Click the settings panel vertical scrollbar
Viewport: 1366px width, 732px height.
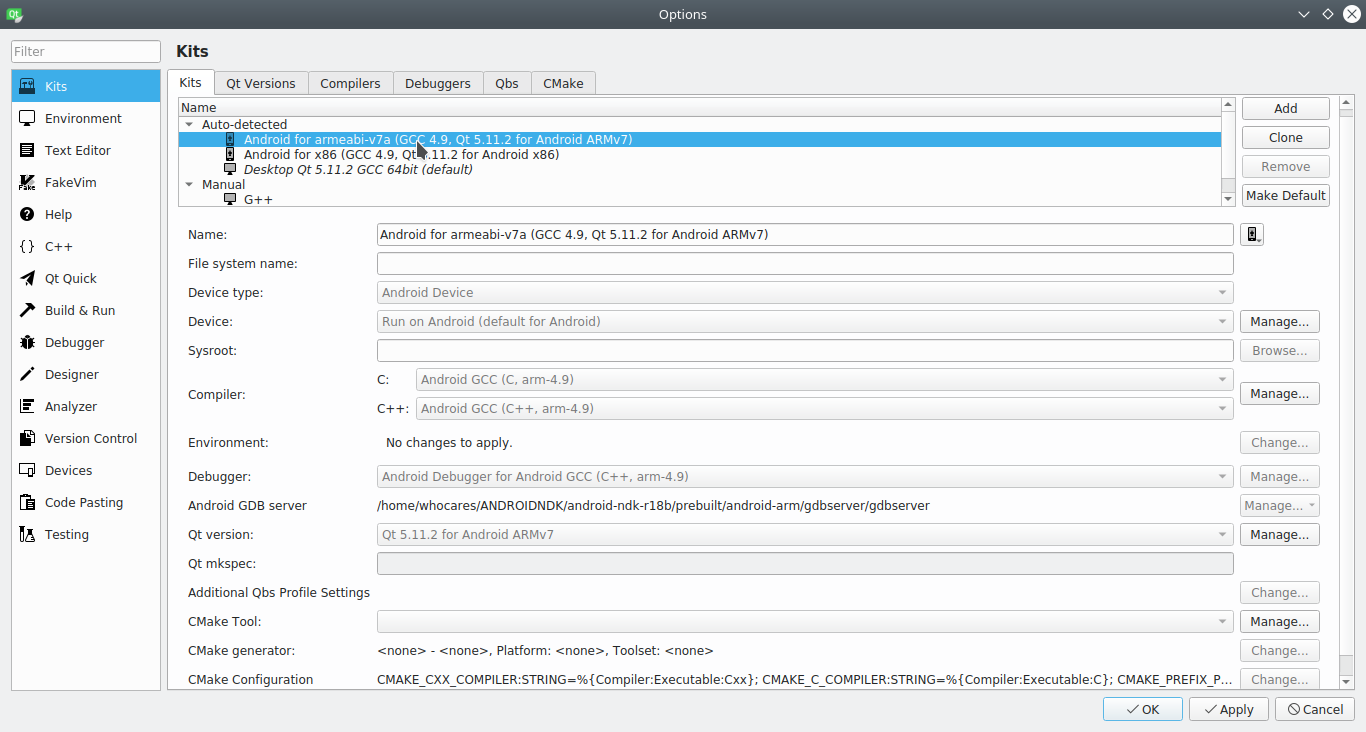click(x=1346, y=385)
